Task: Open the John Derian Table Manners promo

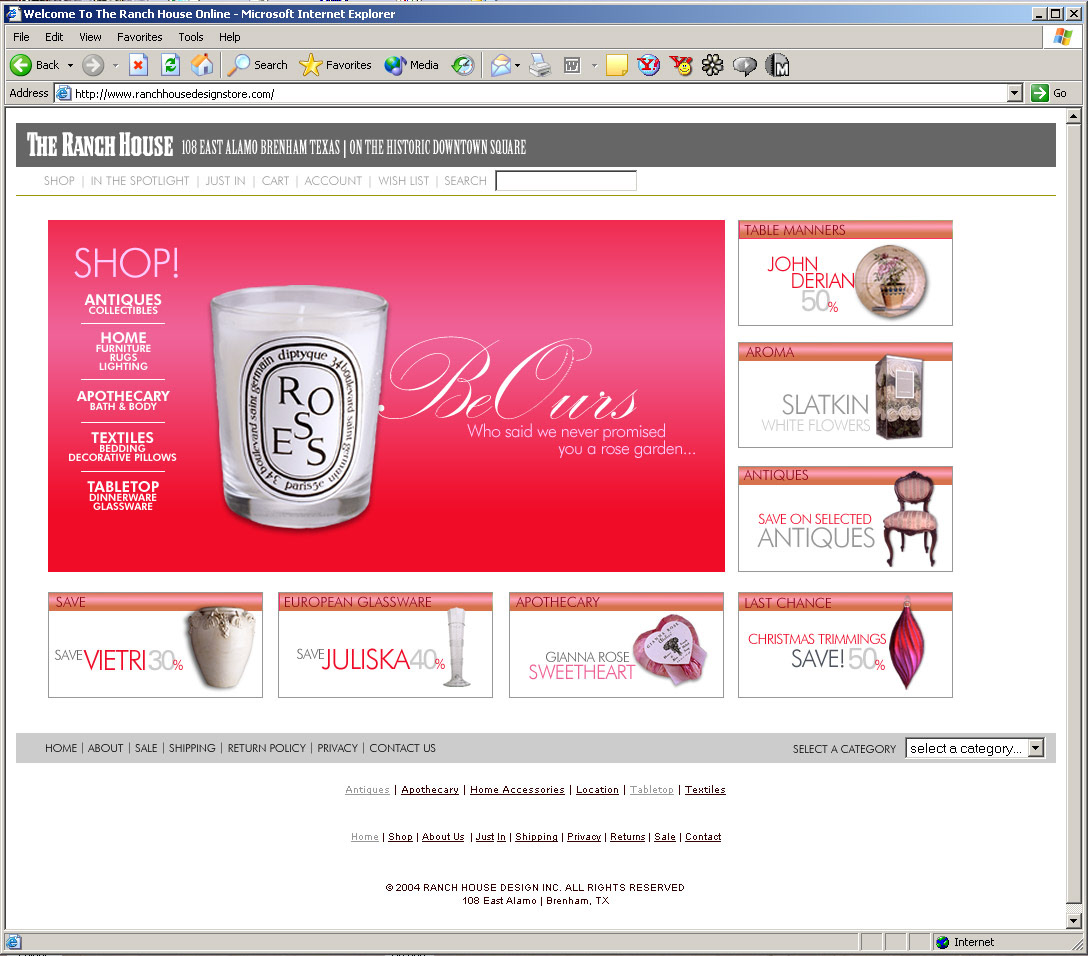Action: 845,273
